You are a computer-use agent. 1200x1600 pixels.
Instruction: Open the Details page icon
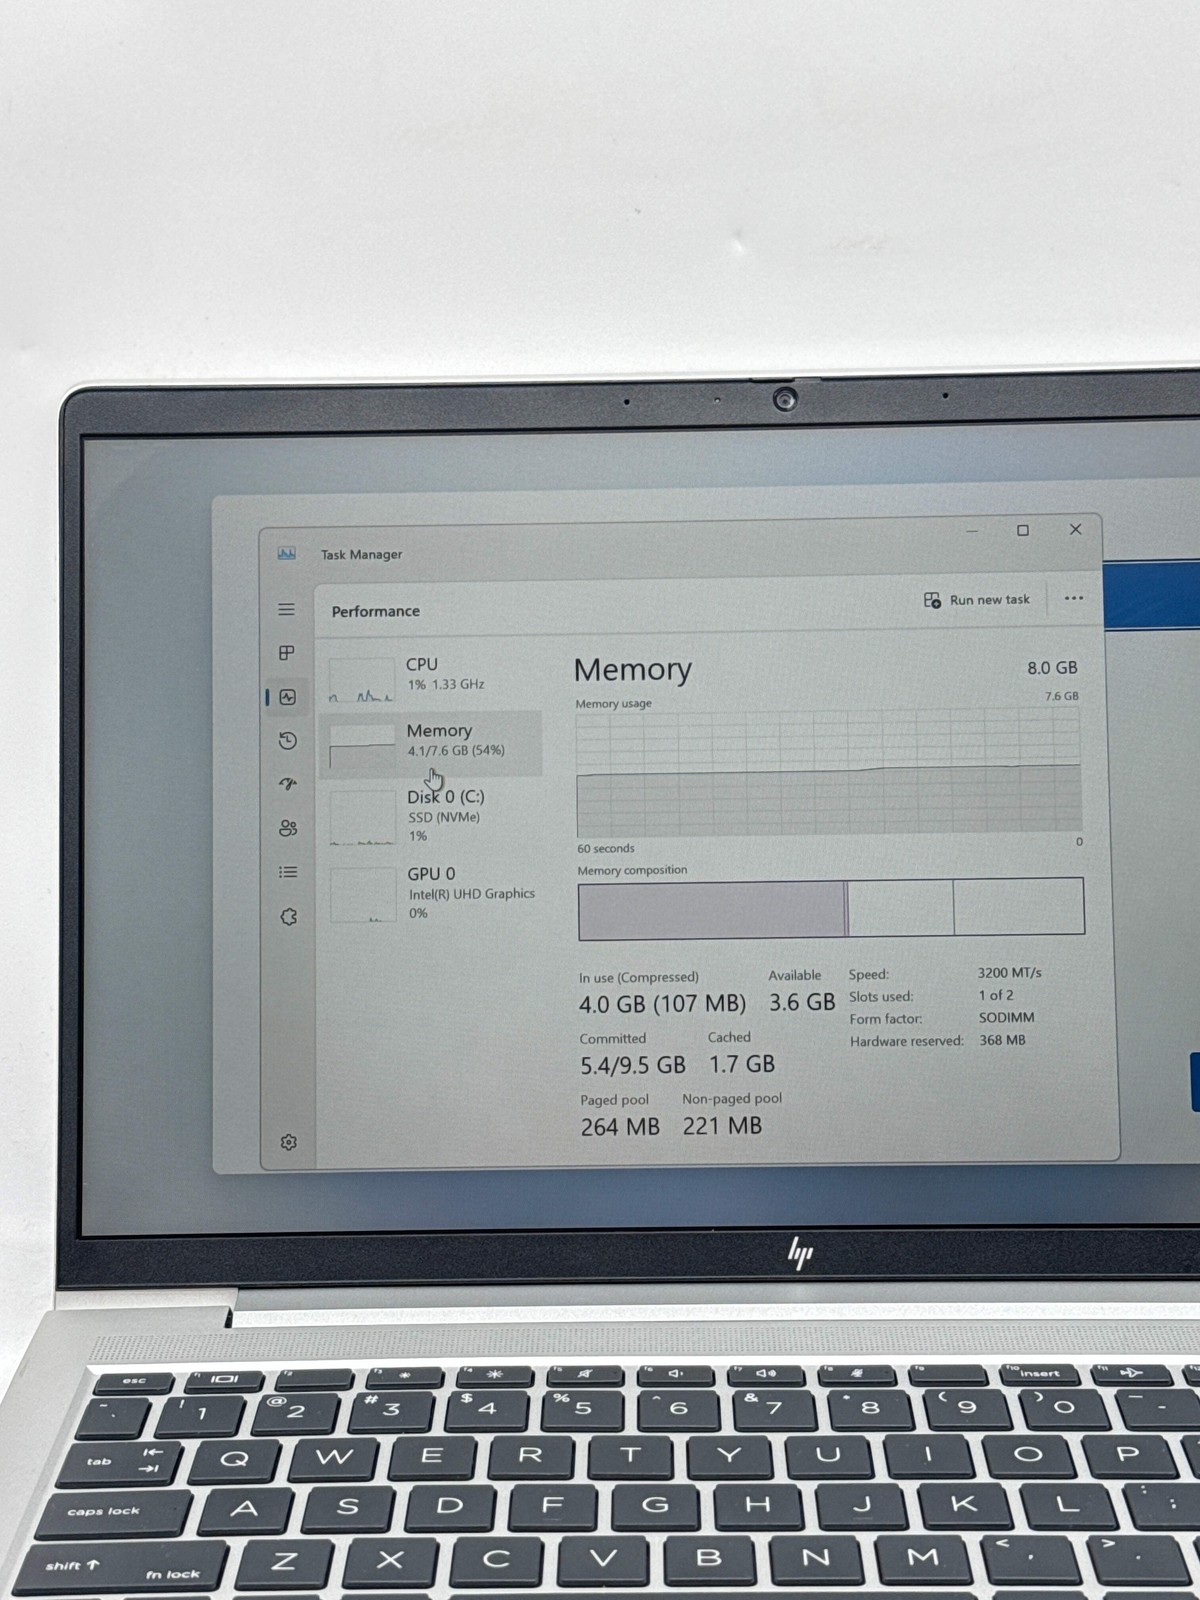[288, 872]
